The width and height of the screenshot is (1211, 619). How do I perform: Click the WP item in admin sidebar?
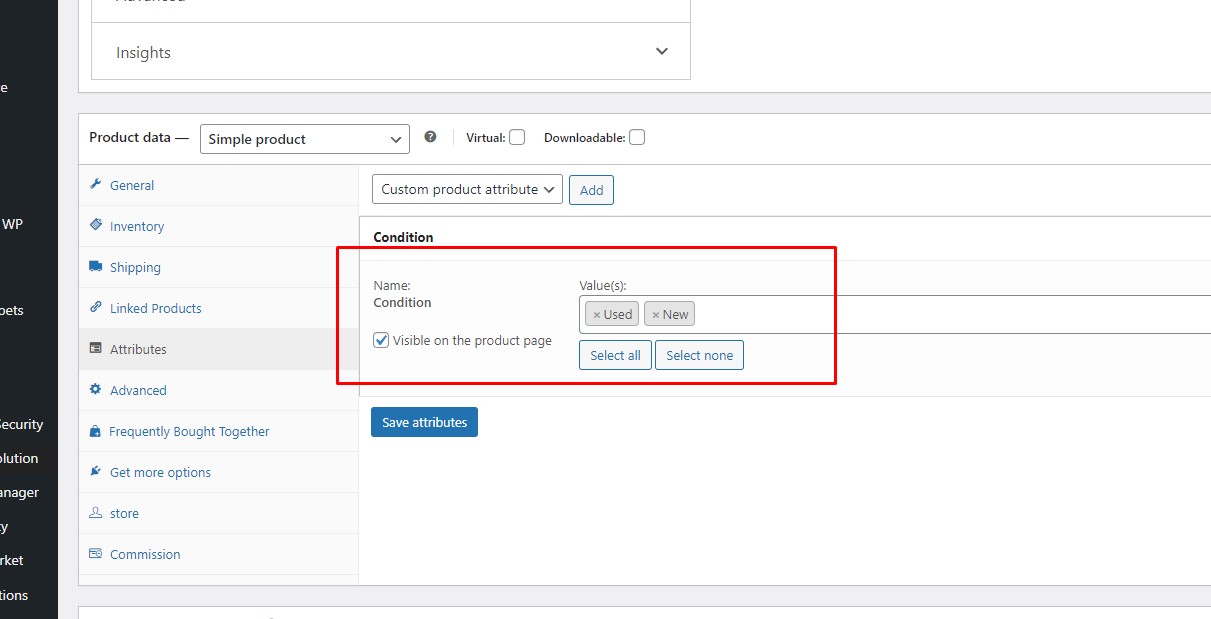(12, 224)
